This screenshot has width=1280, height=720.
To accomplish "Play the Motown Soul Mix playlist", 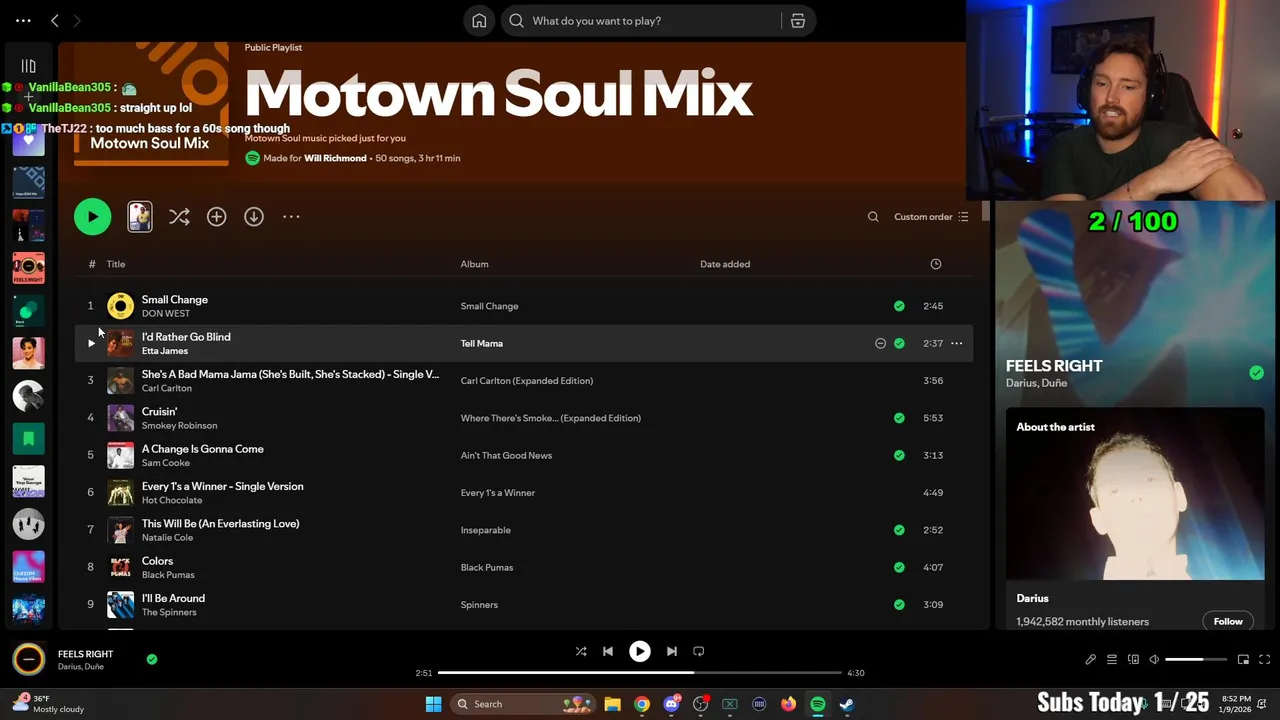I will [x=92, y=217].
